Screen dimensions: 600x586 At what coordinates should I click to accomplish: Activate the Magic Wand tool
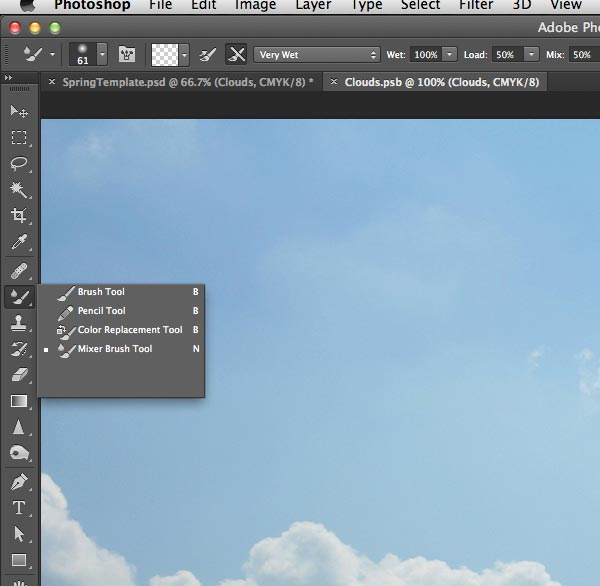[x=18, y=189]
